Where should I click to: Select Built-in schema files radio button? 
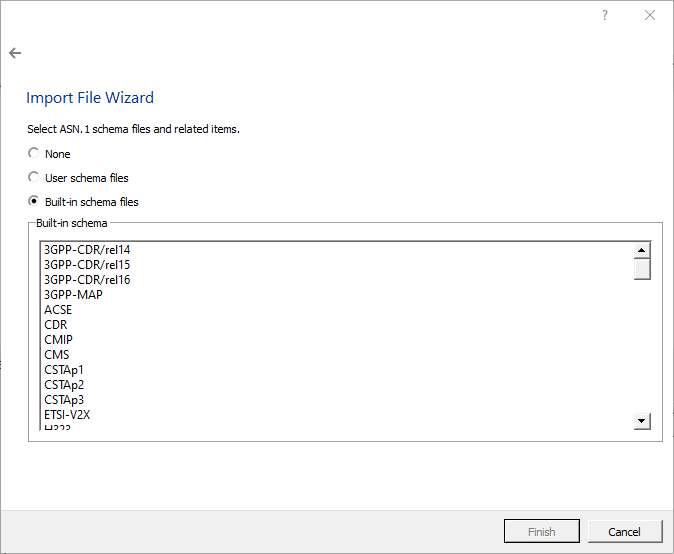34,202
